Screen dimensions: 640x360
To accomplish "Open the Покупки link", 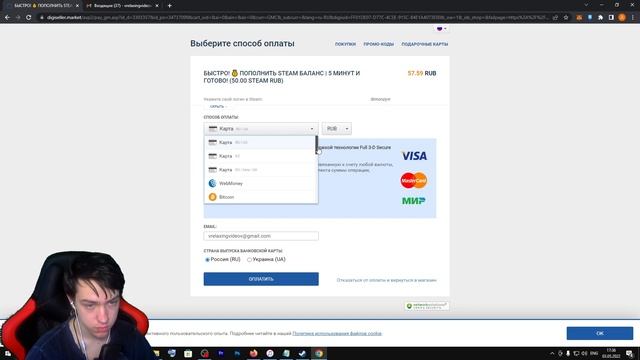I will [x=345, y=44].
